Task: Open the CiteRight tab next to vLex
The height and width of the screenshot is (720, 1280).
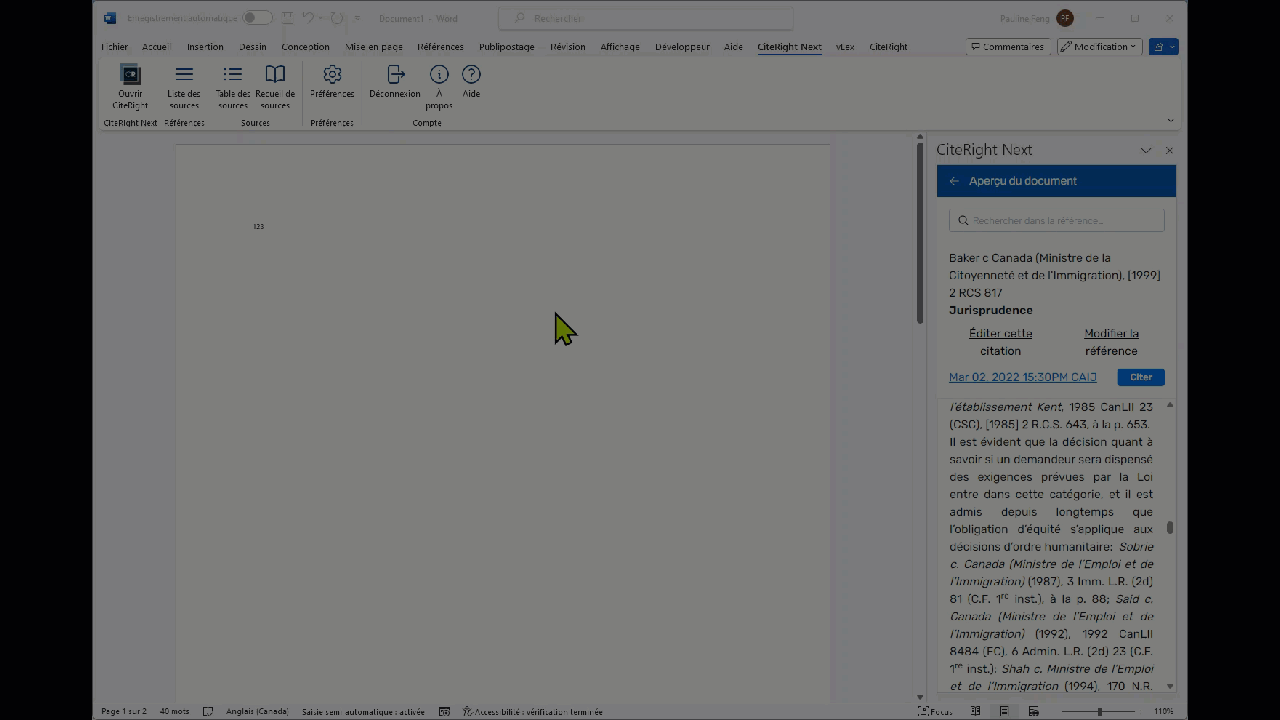Action: pos(888,47)
